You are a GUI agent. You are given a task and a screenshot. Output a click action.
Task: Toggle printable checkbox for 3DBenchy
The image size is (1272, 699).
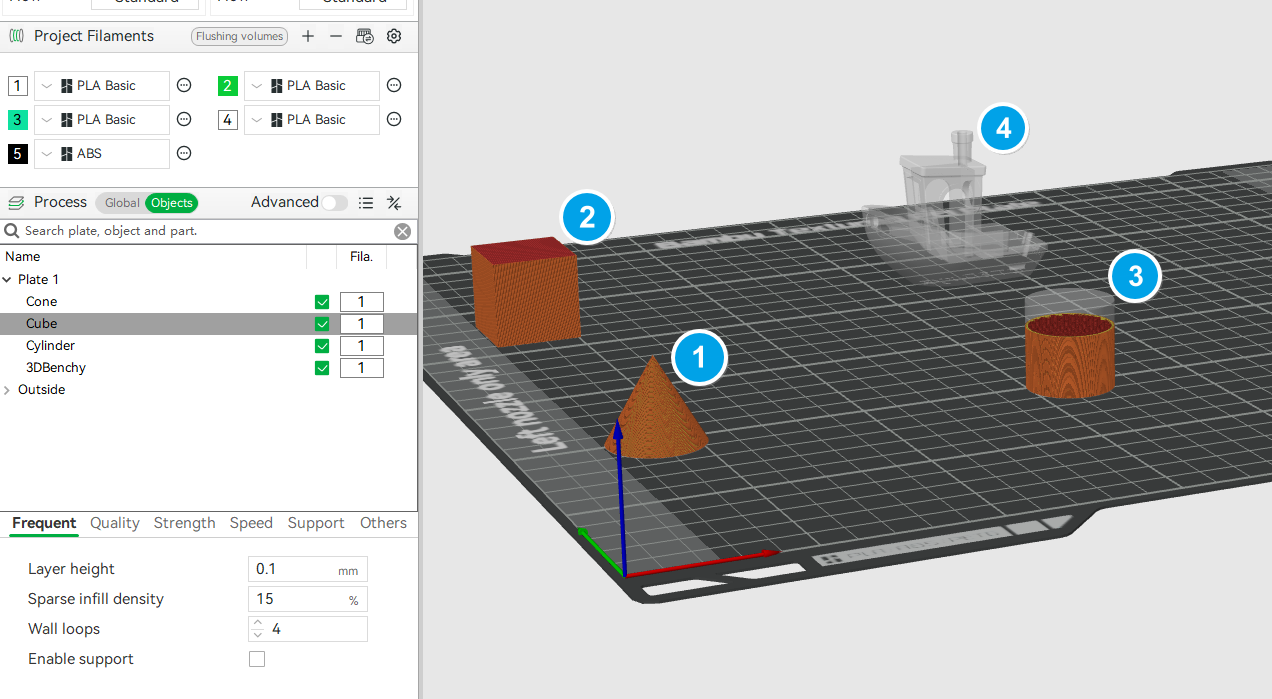click(x=322, y=368)
